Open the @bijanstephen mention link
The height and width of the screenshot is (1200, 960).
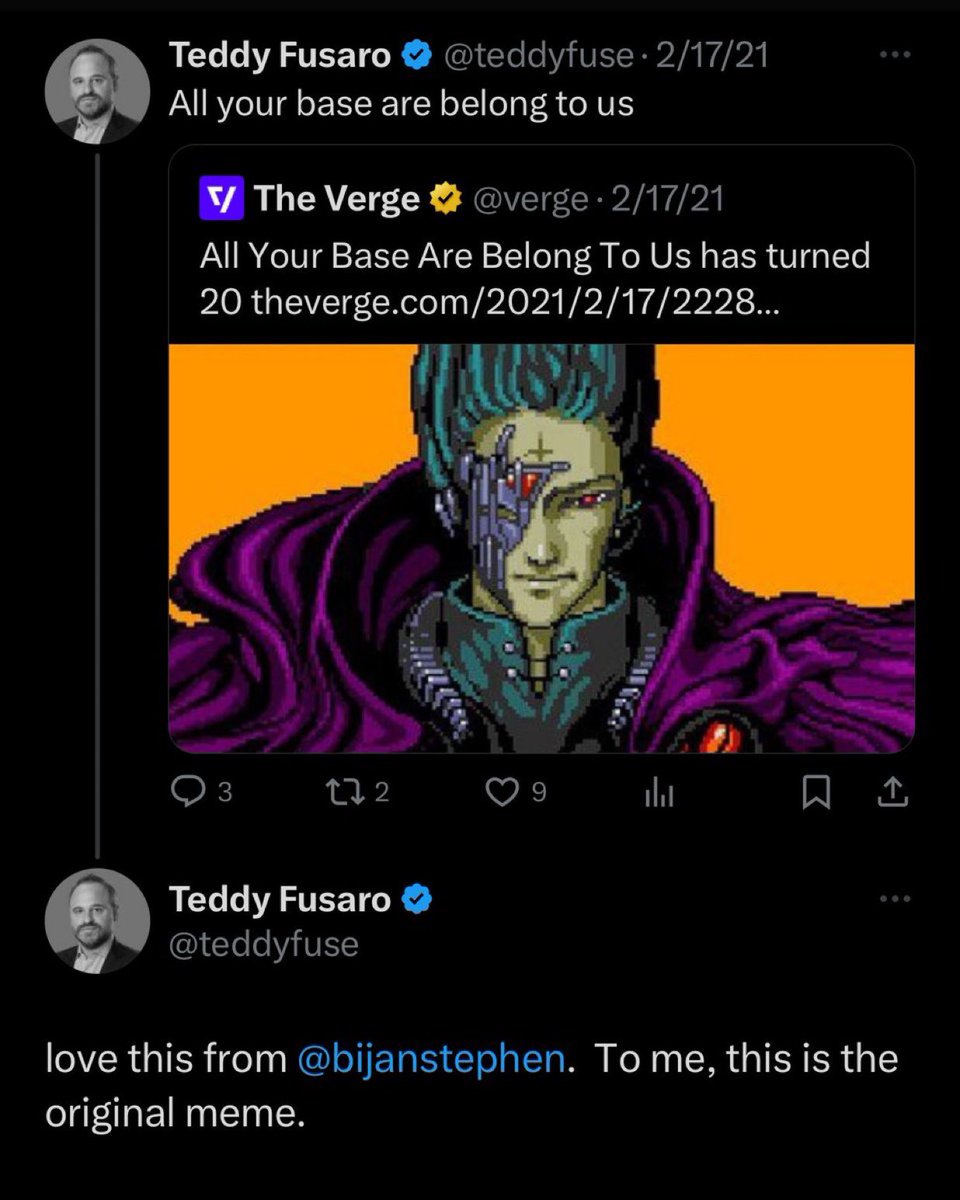point(432,1059)
